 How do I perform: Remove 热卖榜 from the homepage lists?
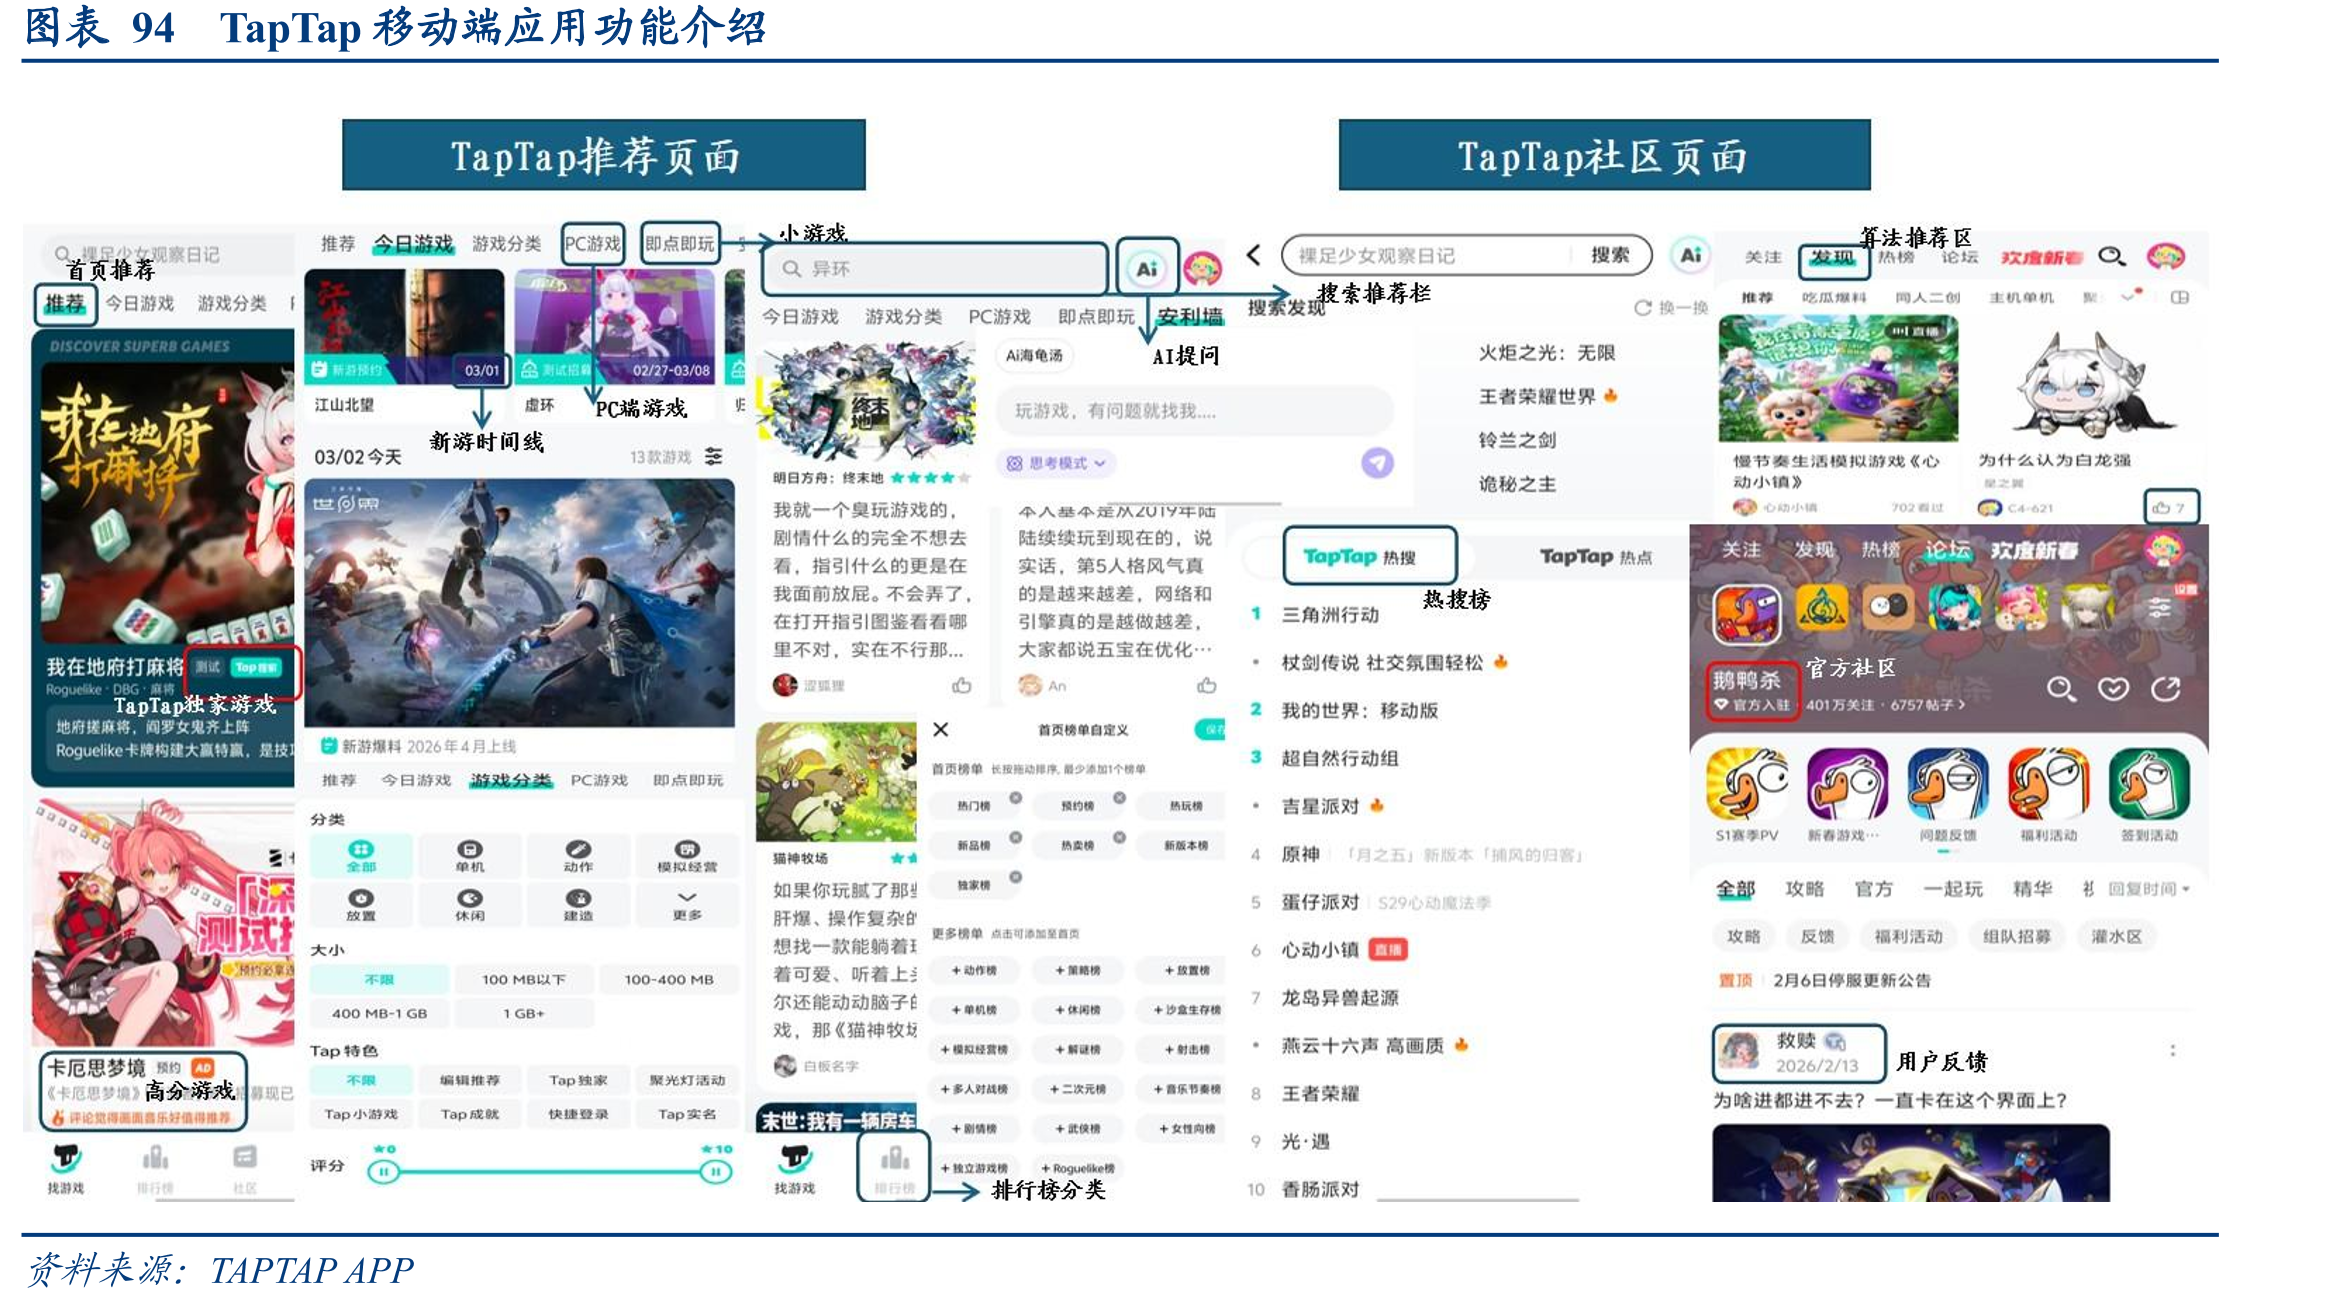pyautogui.click(x=1119, y=838)
